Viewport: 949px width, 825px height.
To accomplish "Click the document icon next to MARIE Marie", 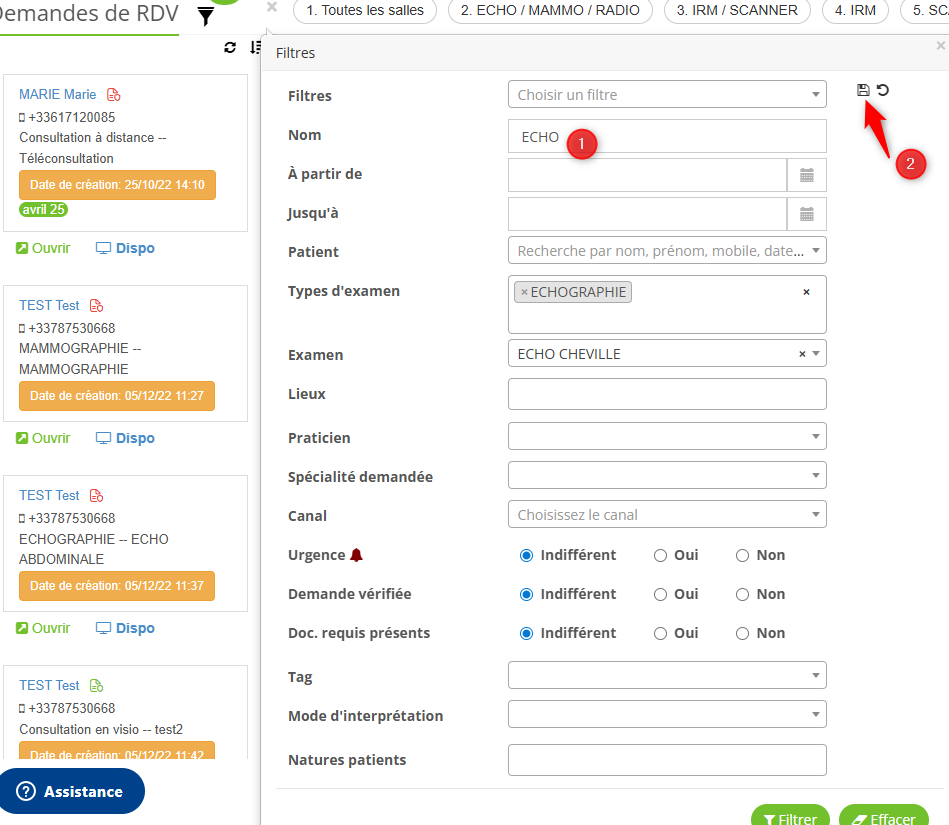I will pos(114,95).
